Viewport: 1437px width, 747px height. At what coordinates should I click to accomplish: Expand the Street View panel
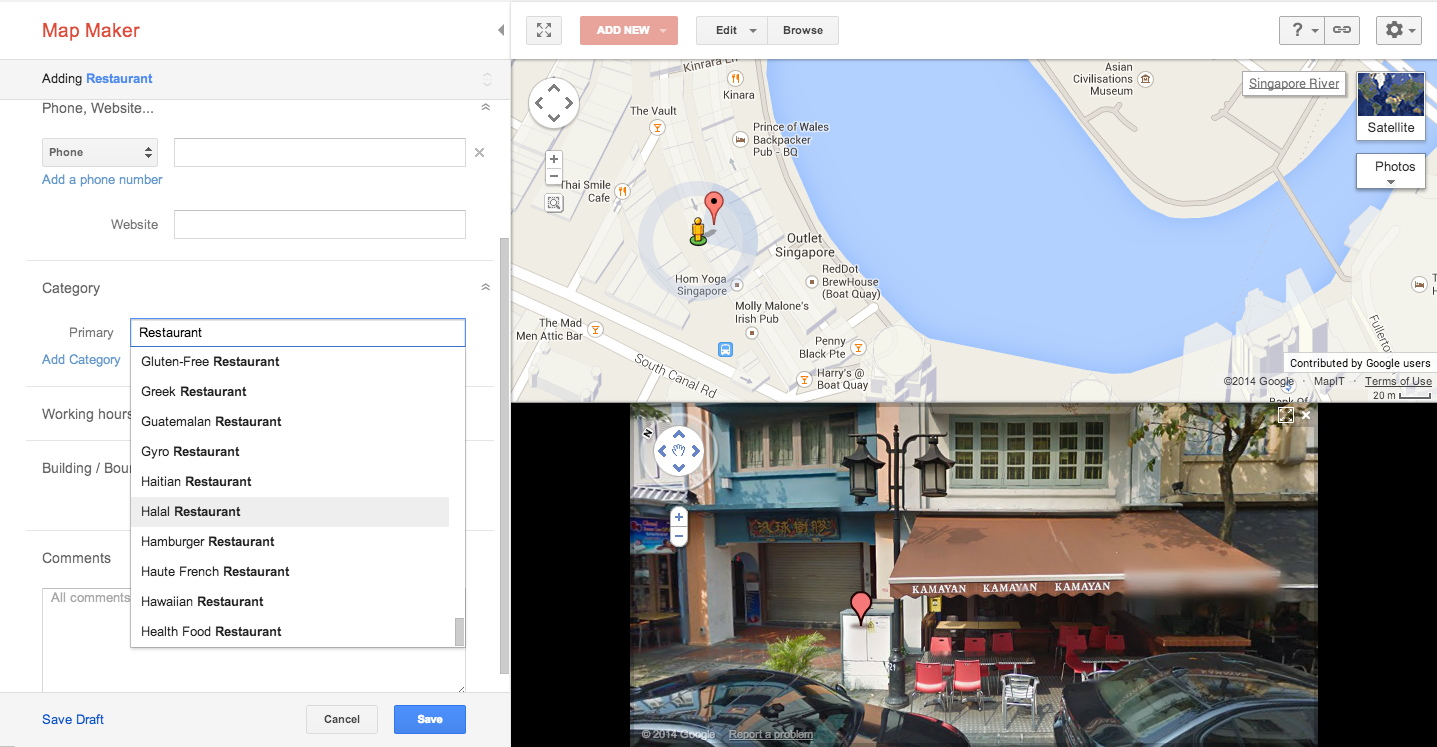[x=1286, y=414]
